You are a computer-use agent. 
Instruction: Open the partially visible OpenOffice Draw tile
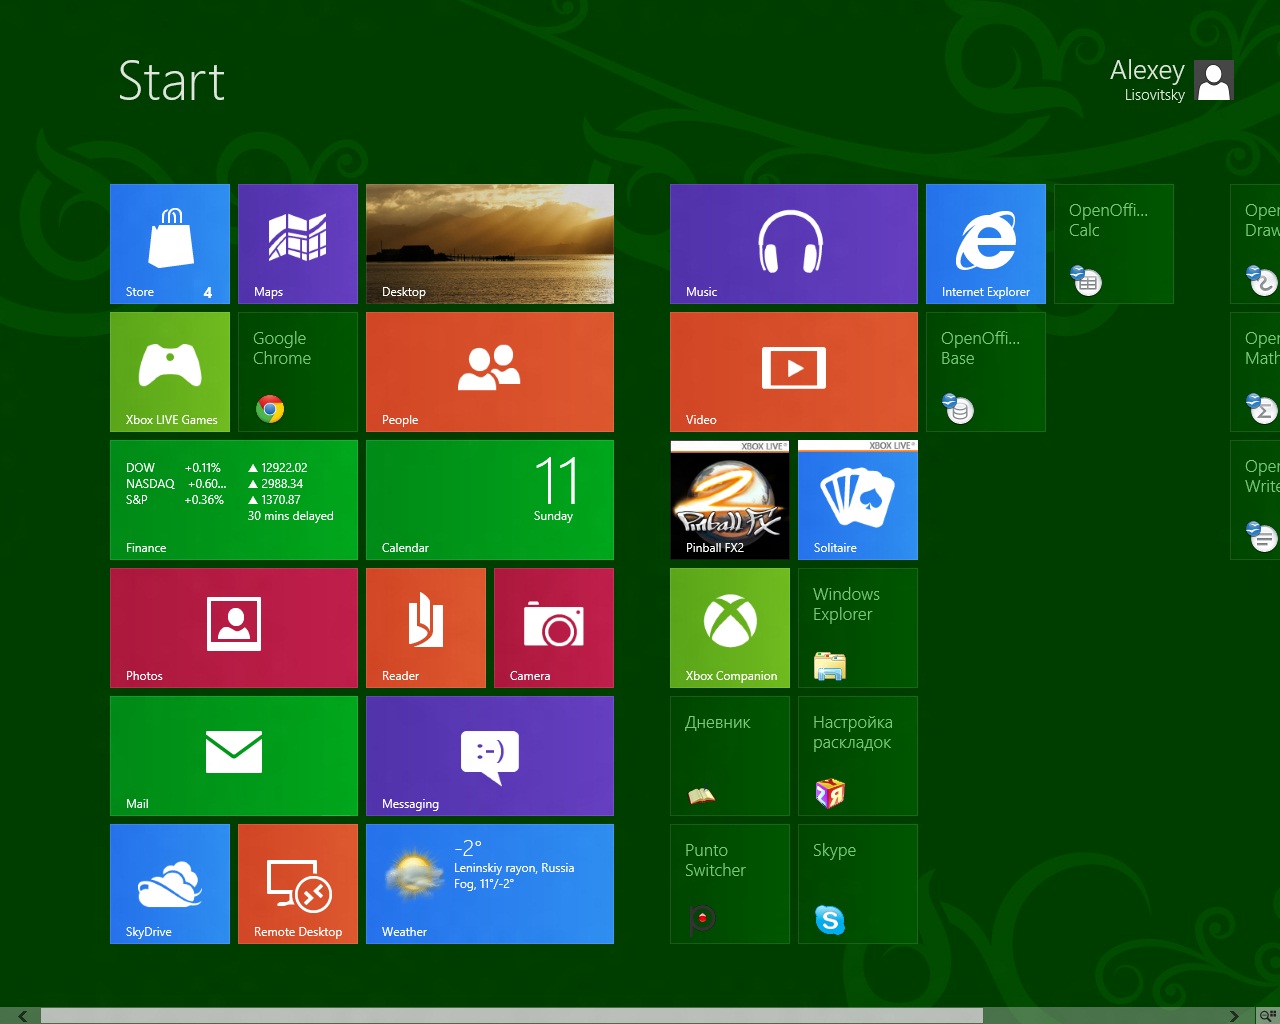(1255, 244)
